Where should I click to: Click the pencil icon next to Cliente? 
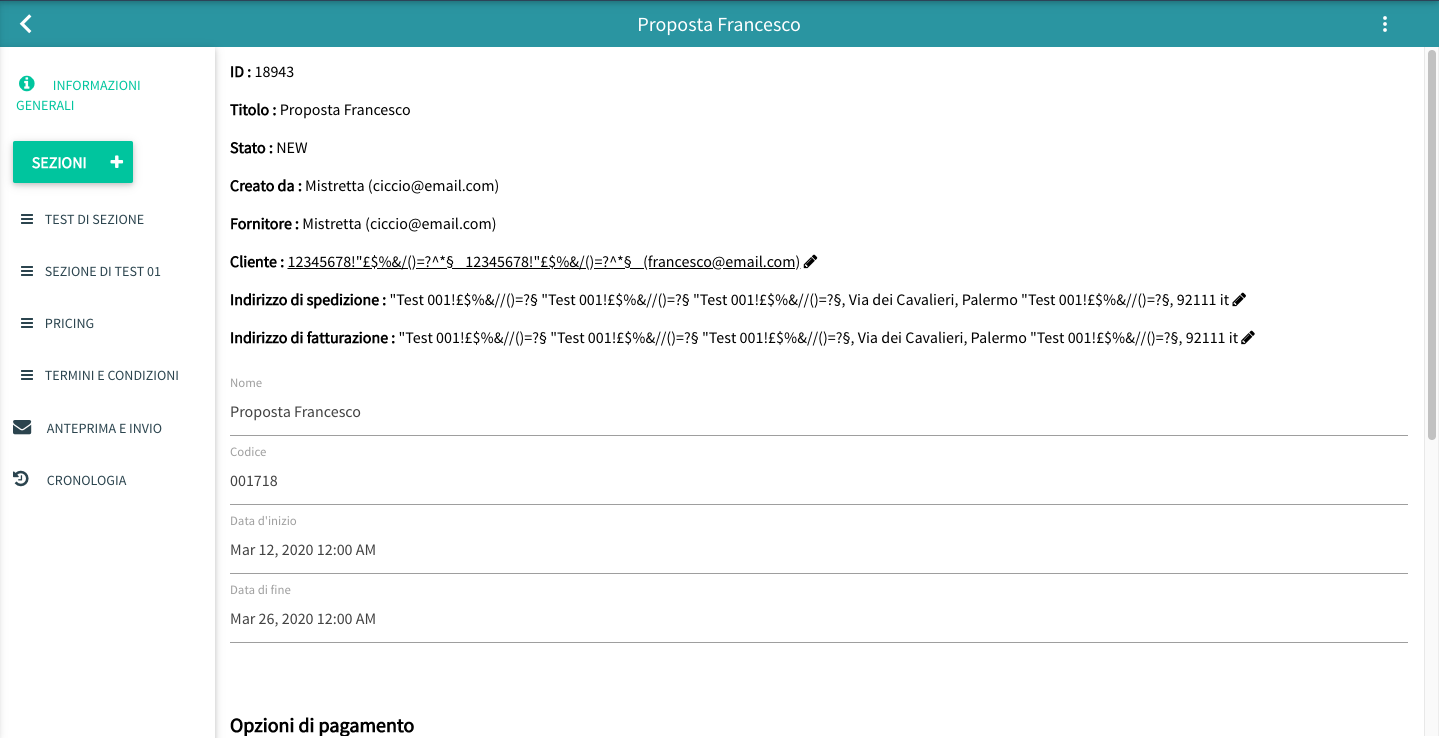811,262
